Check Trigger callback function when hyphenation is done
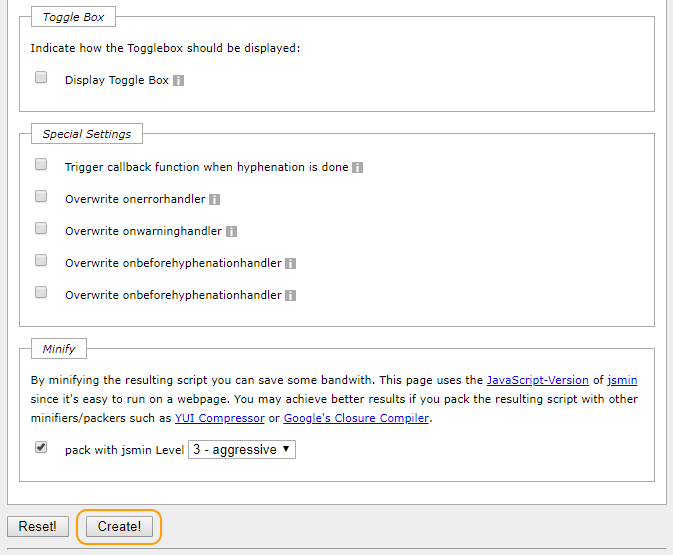This screenshot has width=673, height=555. coord(41,164)
